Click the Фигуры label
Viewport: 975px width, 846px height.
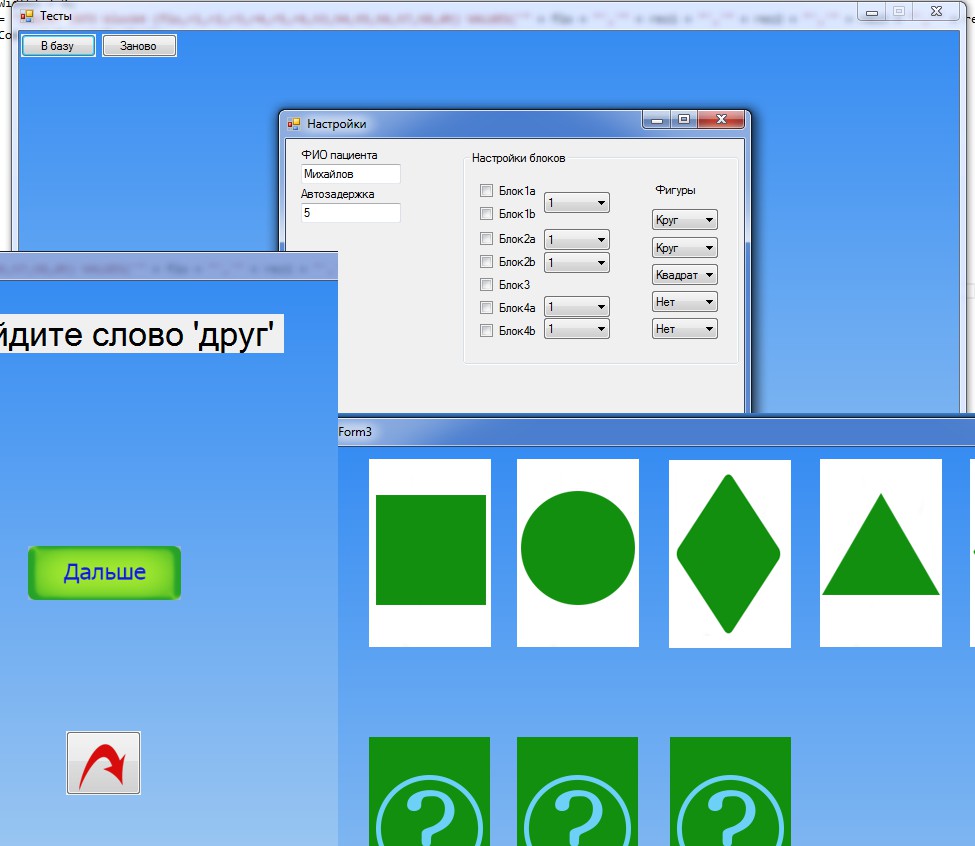(675, 190)
